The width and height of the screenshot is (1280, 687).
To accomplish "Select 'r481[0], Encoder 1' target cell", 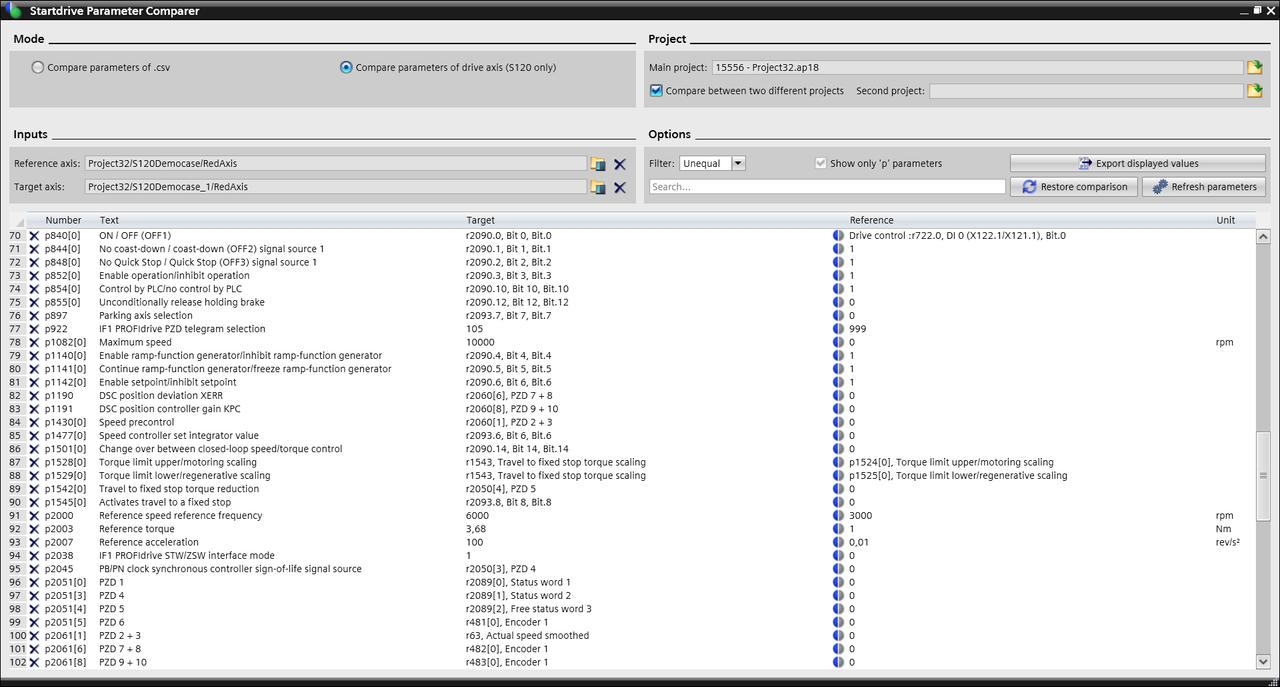I will click(507, 622).
